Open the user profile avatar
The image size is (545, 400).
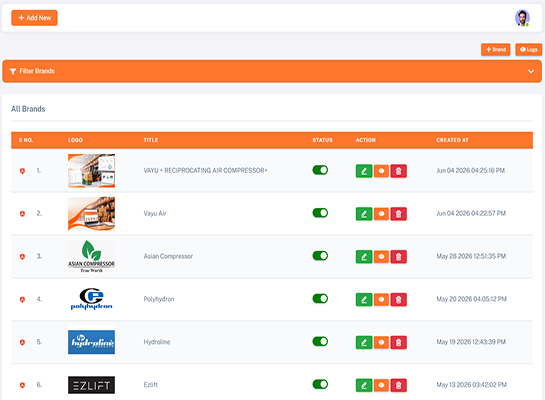(x=522, y=18)
